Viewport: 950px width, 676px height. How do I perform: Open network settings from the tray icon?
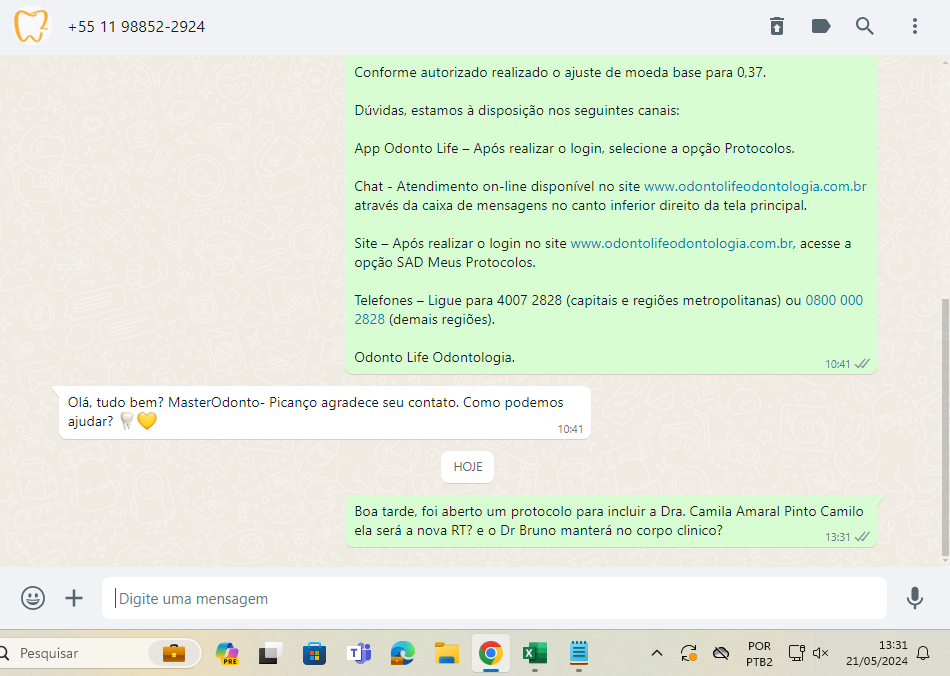click(796, 653)
